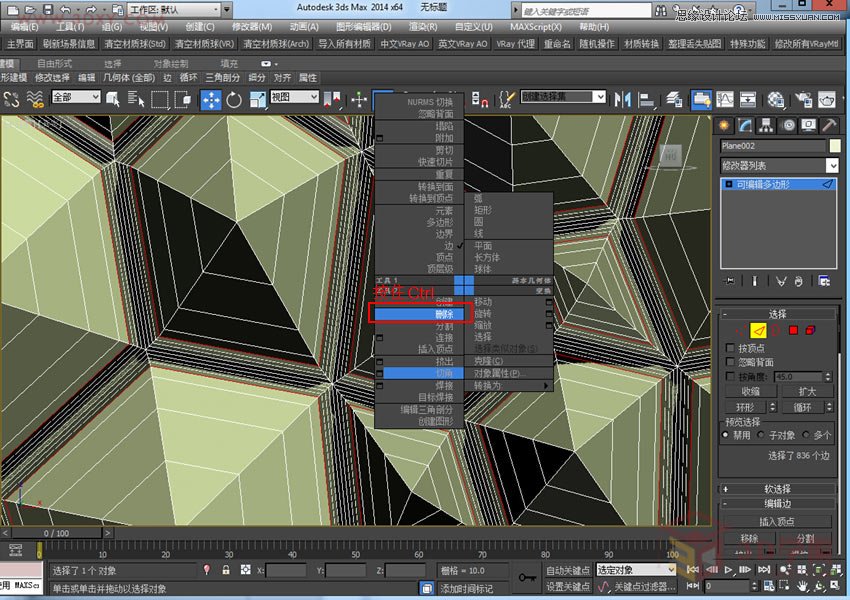
Task: Toggle Window/Crossing selection mode icon
Action: [x=183, y=100]
